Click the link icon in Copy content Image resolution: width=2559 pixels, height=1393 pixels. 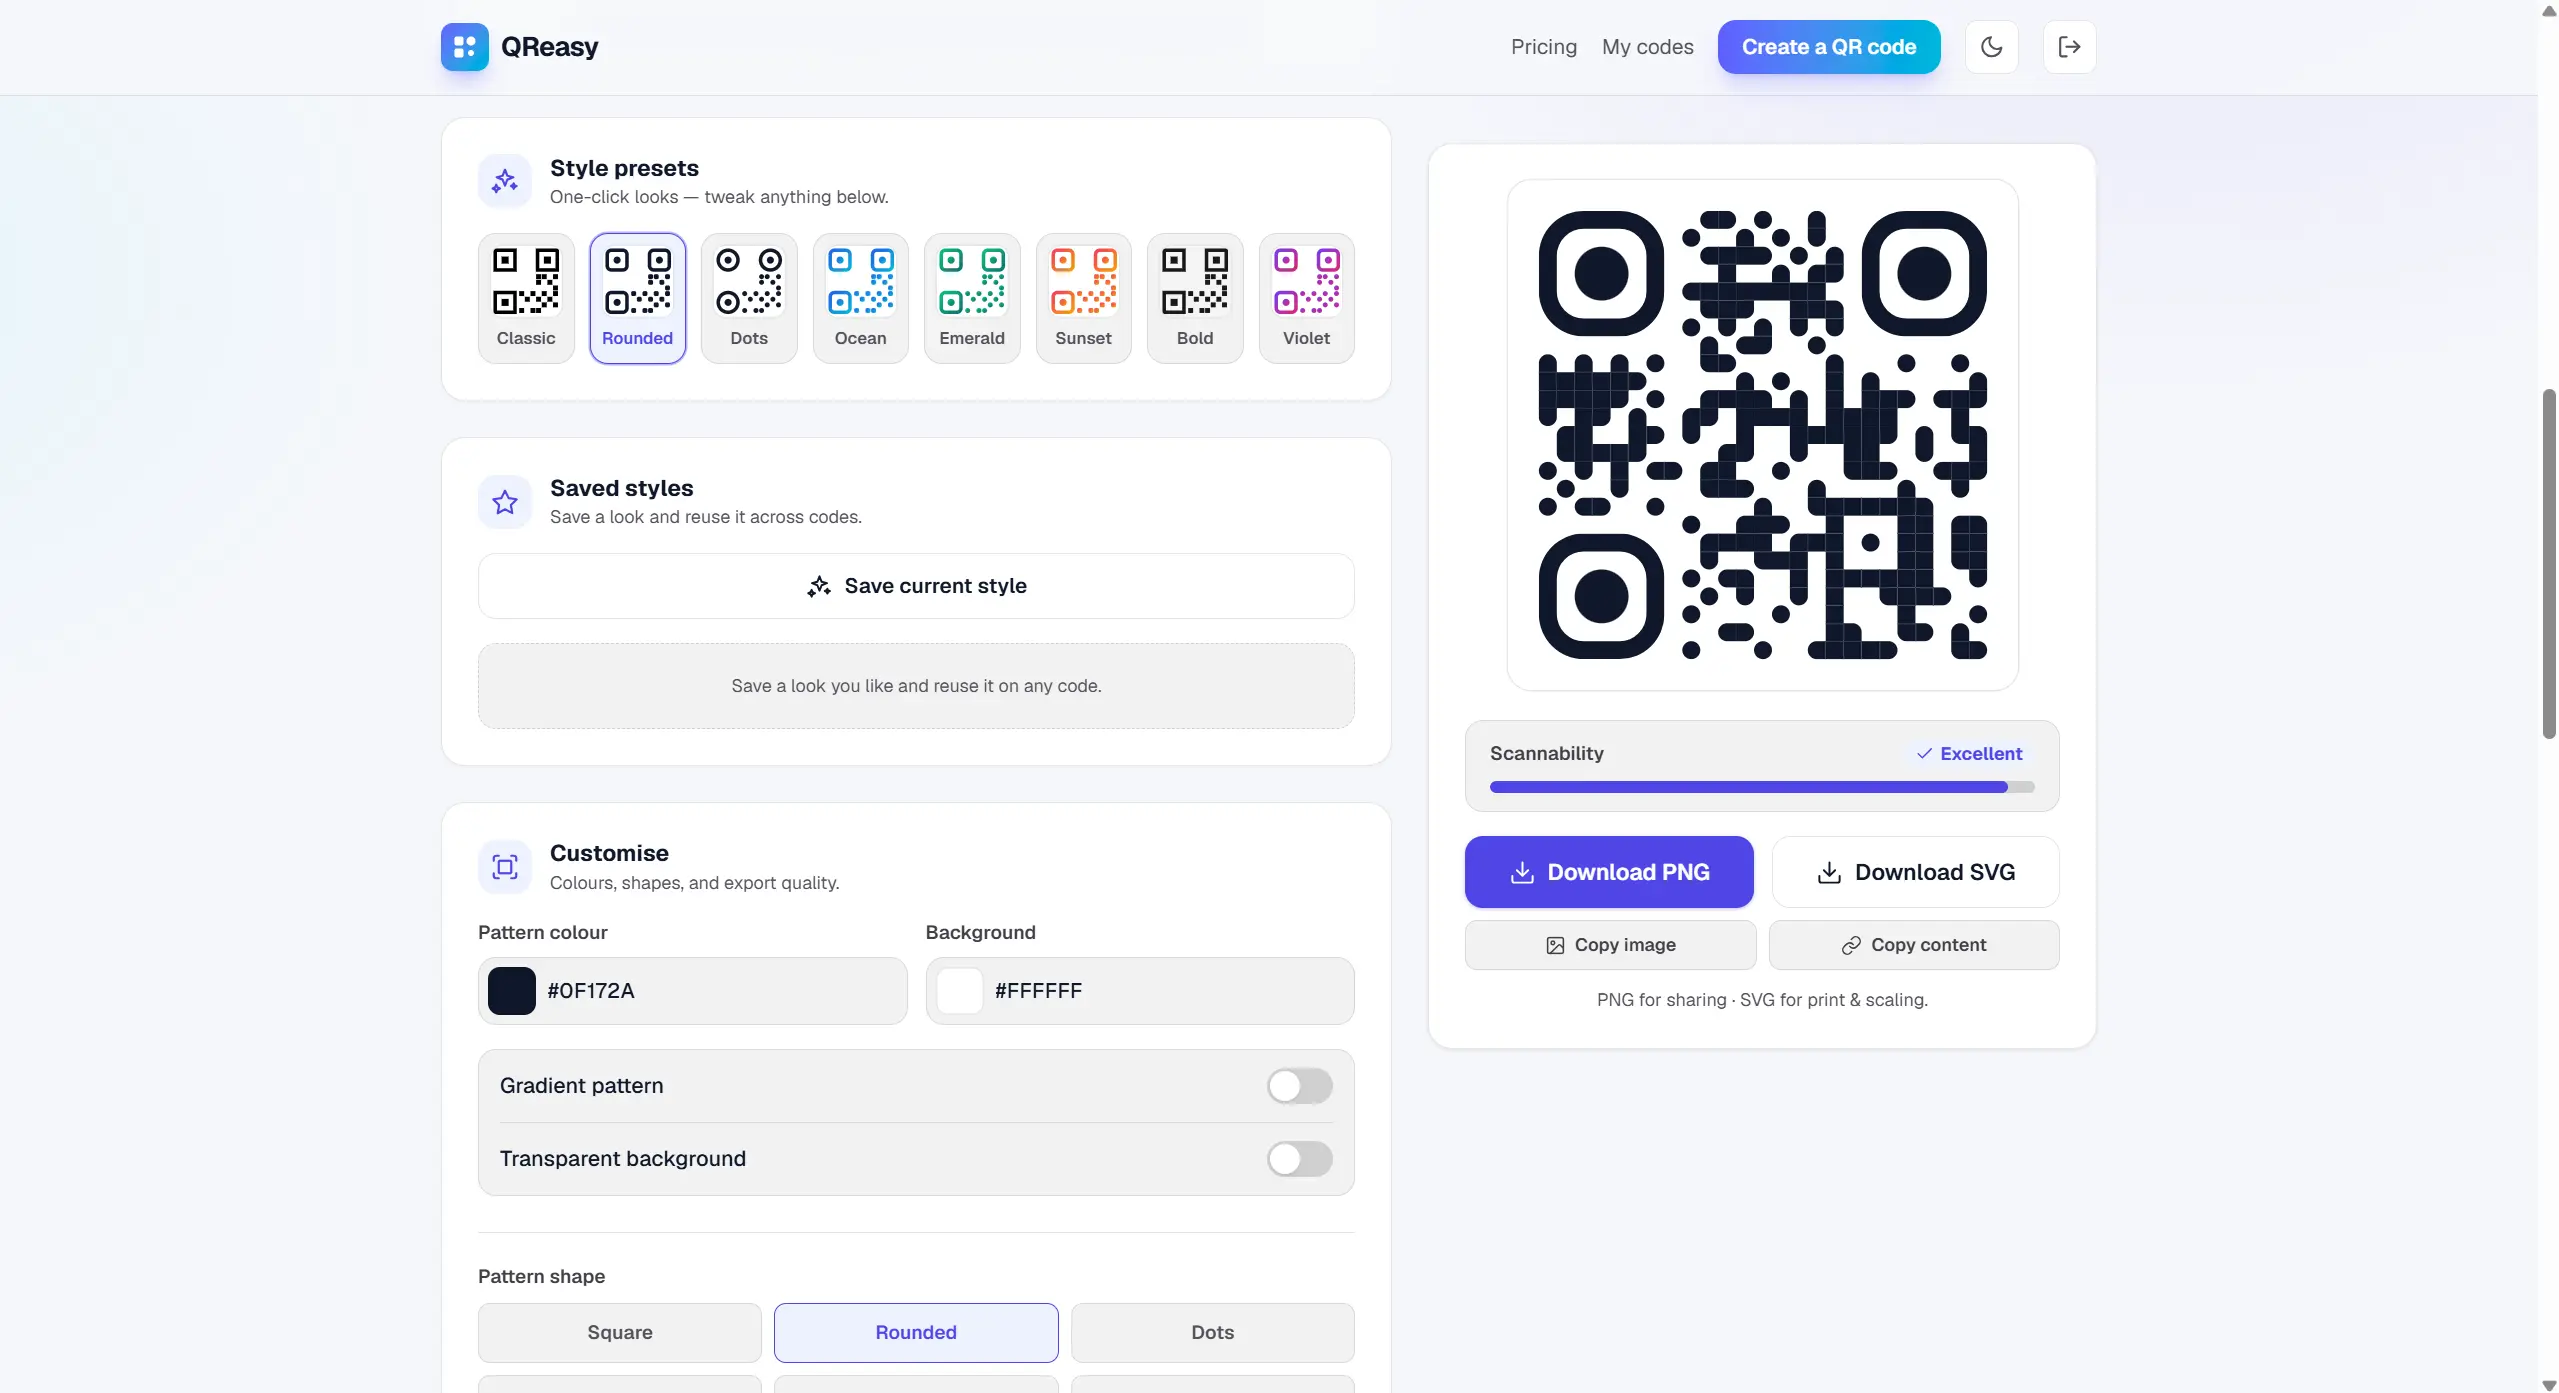1851,945
